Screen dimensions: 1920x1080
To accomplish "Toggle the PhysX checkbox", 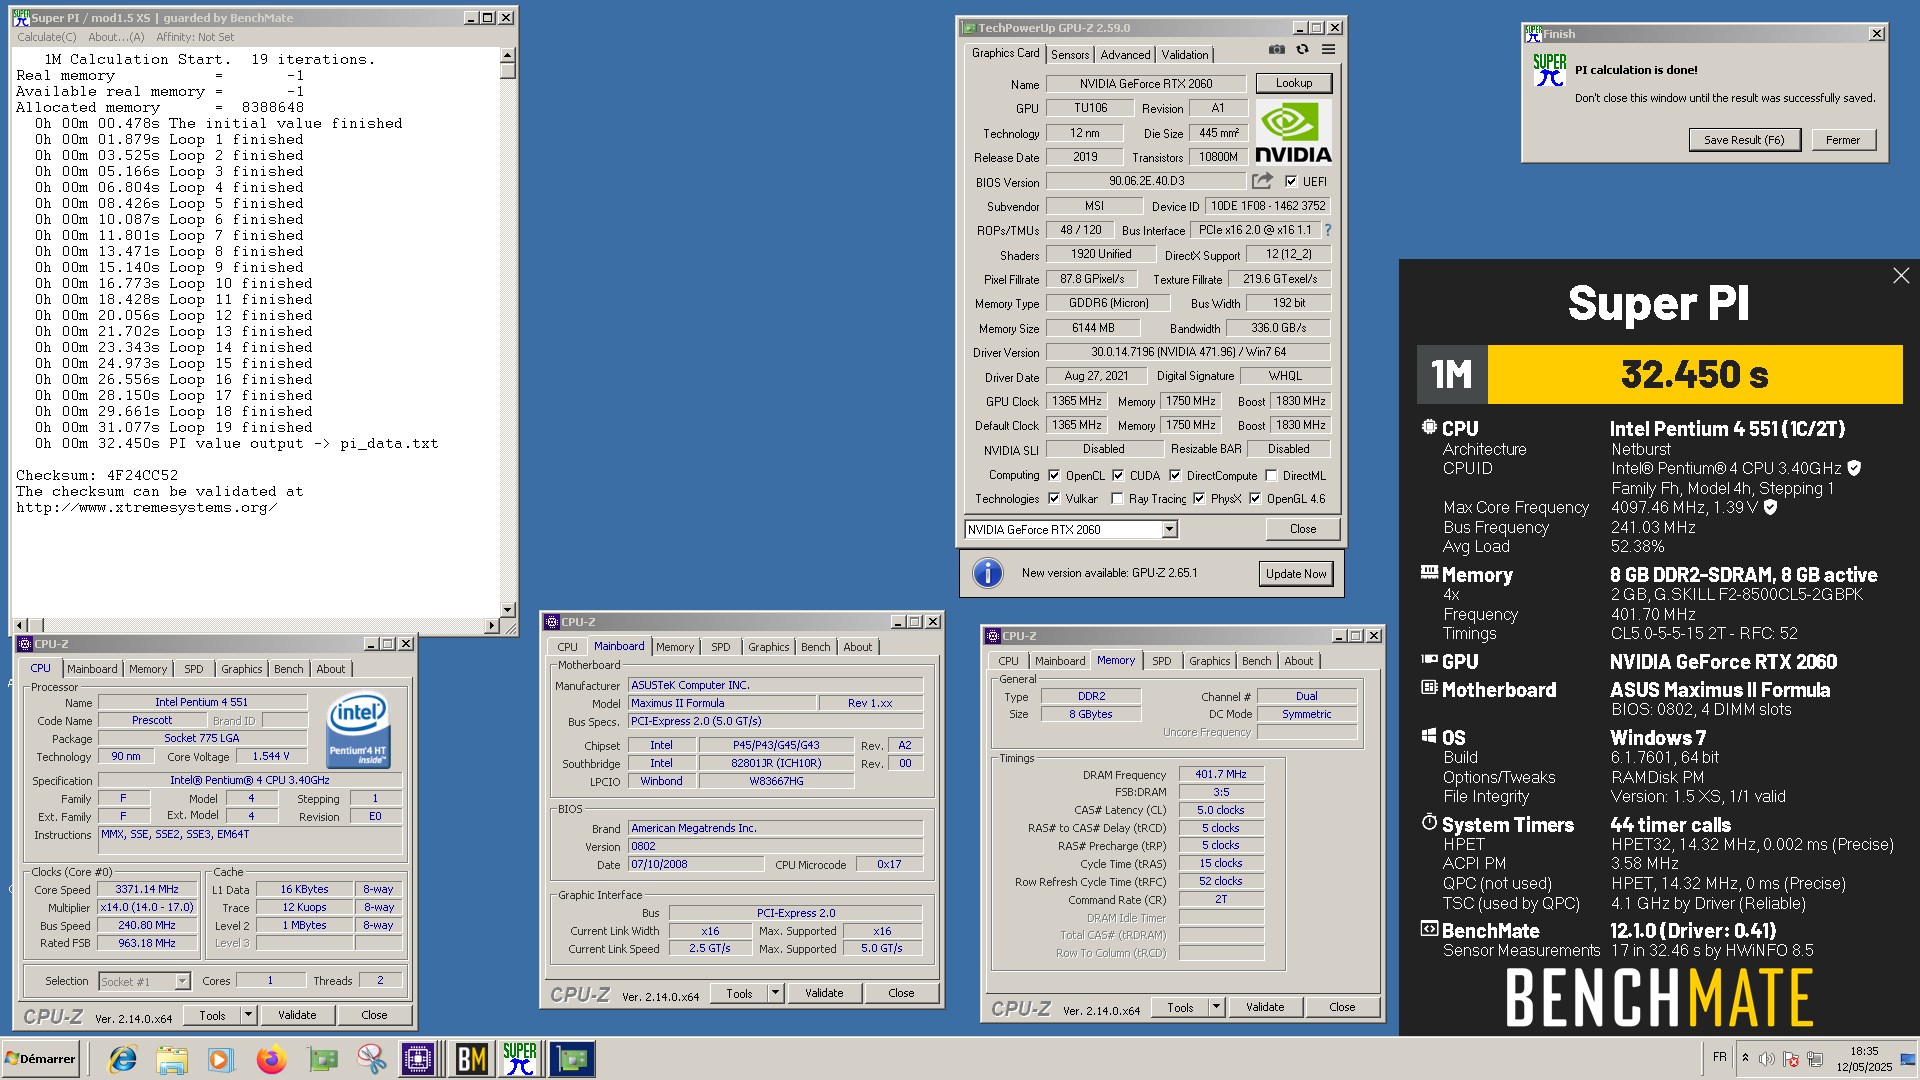I will [x=1199, y=498].
